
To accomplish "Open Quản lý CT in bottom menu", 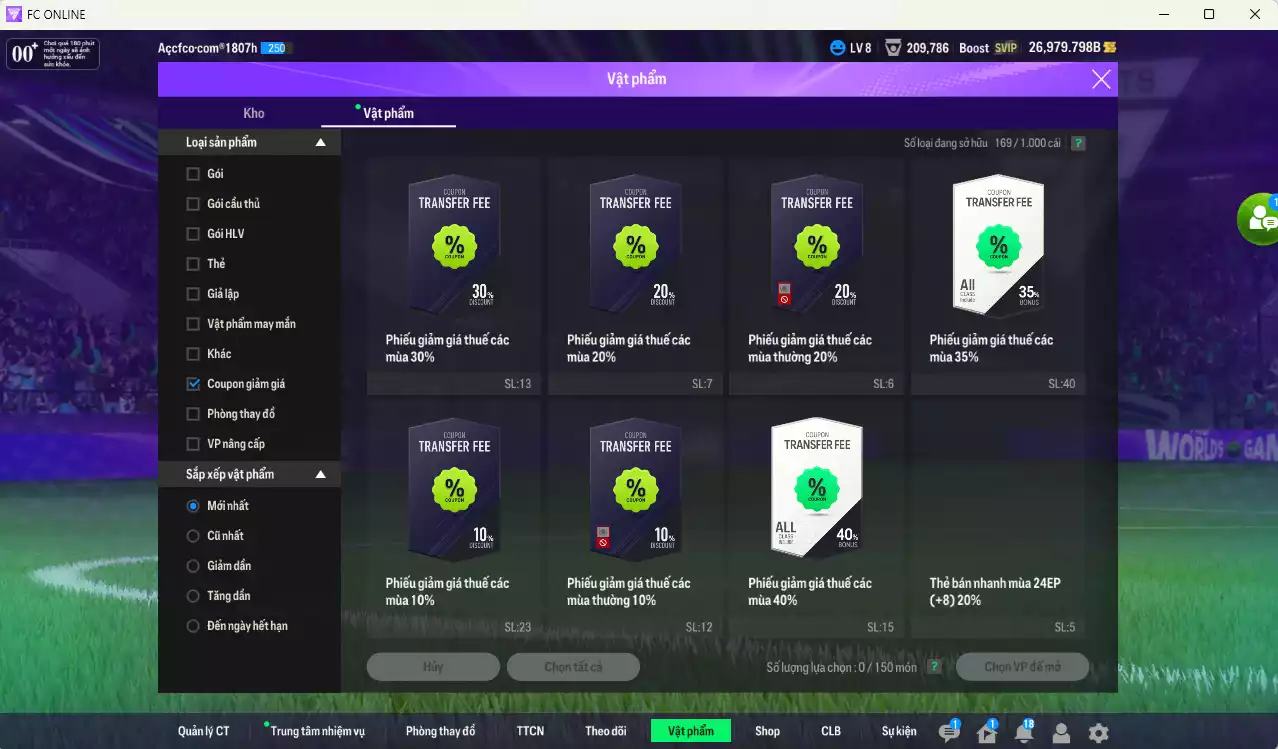I will pos(204,731).
